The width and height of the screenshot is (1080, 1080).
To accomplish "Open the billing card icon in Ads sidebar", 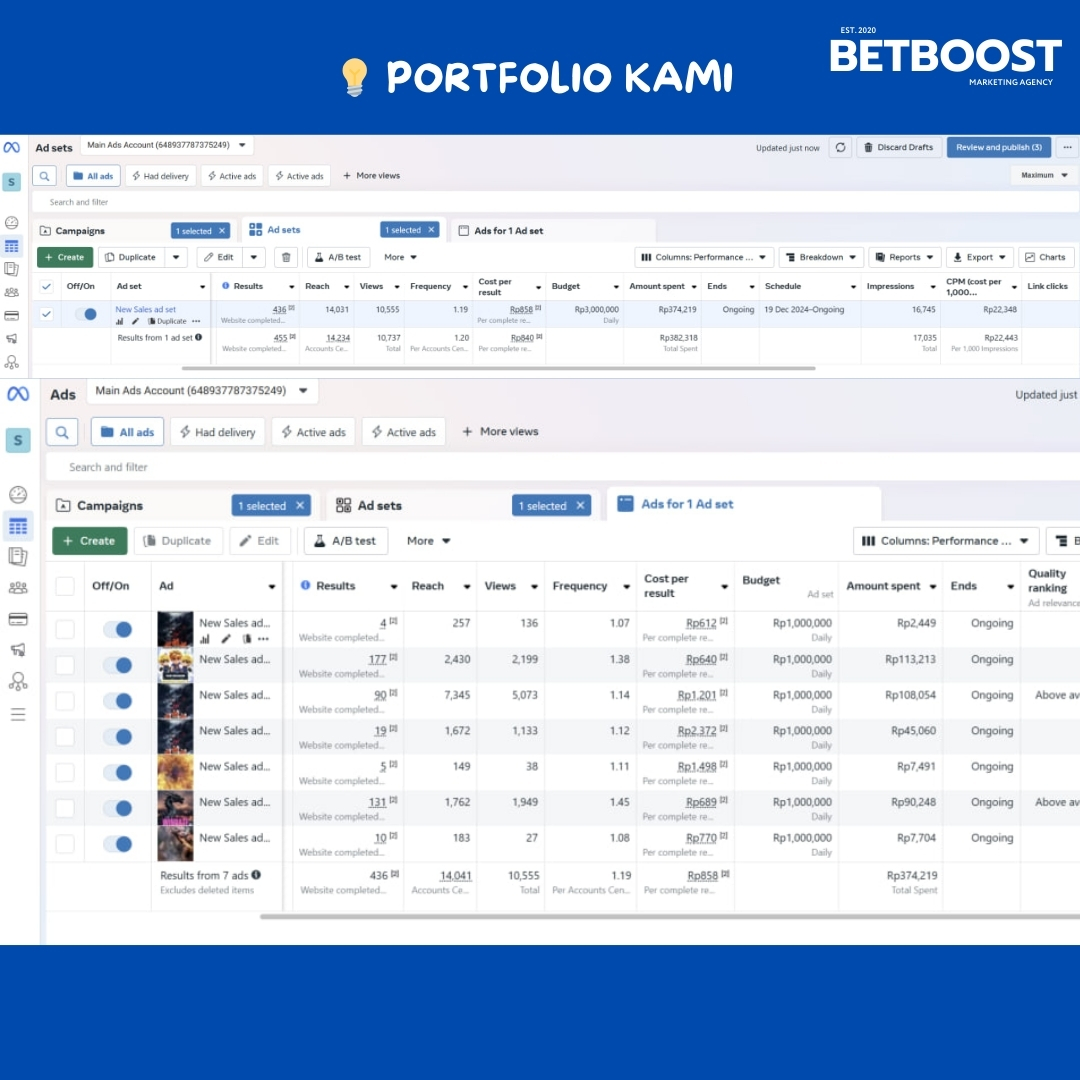I will click(18, 619).
